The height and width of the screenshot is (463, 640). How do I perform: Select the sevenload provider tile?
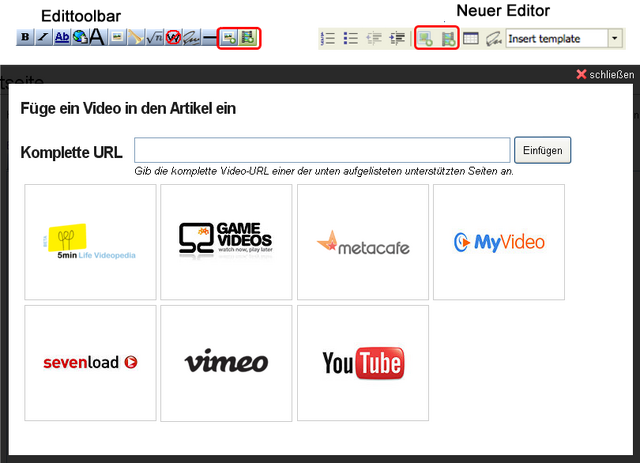click(90, 363)
